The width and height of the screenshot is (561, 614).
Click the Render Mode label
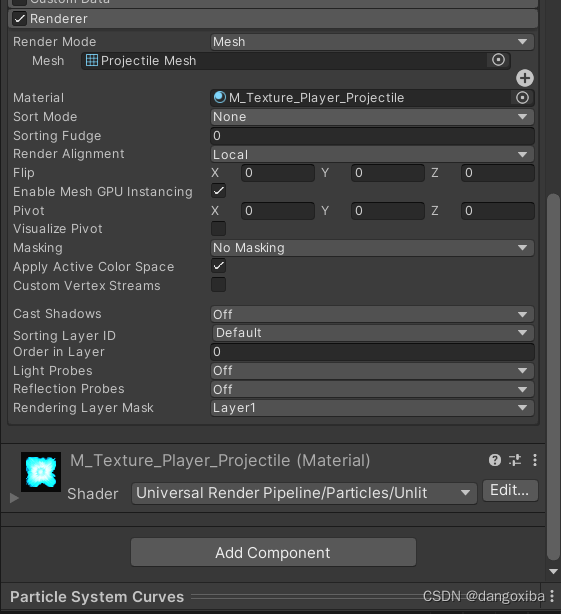pyautogui.click(x=54, y=42)
